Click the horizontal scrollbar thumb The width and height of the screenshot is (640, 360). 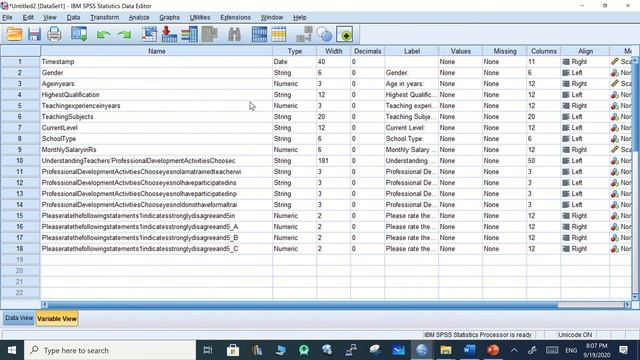303,304
